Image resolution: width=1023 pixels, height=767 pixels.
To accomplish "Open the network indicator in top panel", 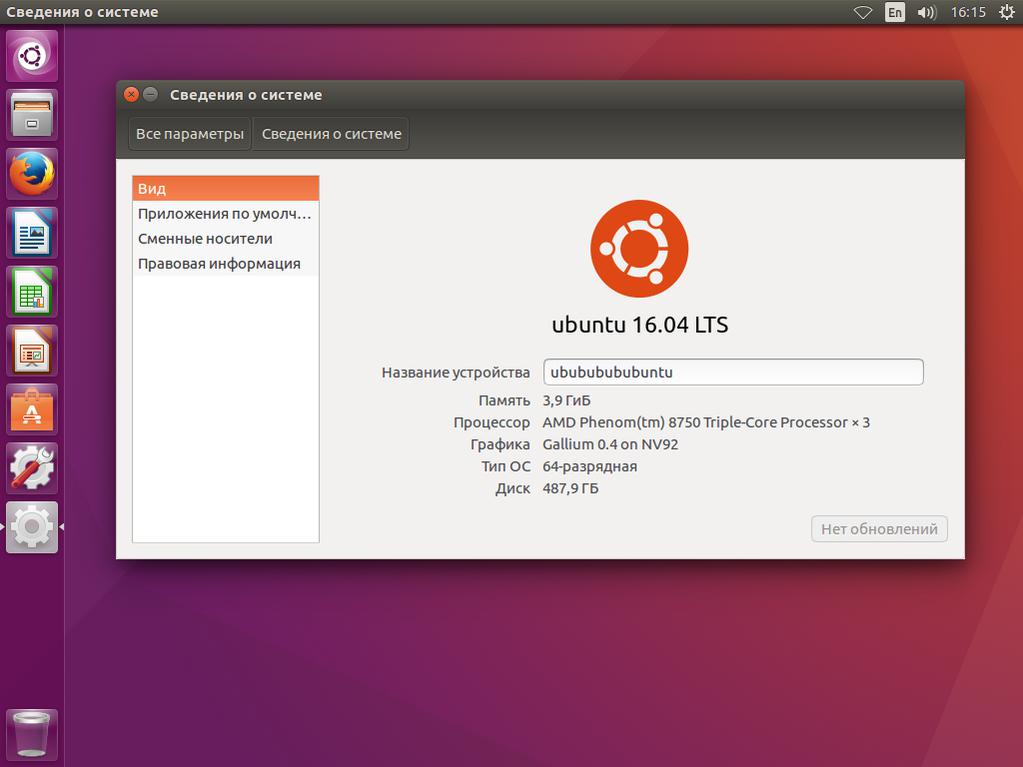I will click(x=863, y=12).
